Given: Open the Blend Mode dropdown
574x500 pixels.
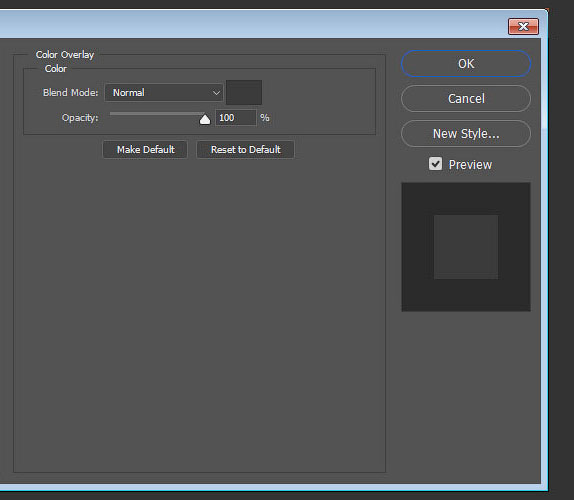Looking at the screenshot, I should point(164,93).
